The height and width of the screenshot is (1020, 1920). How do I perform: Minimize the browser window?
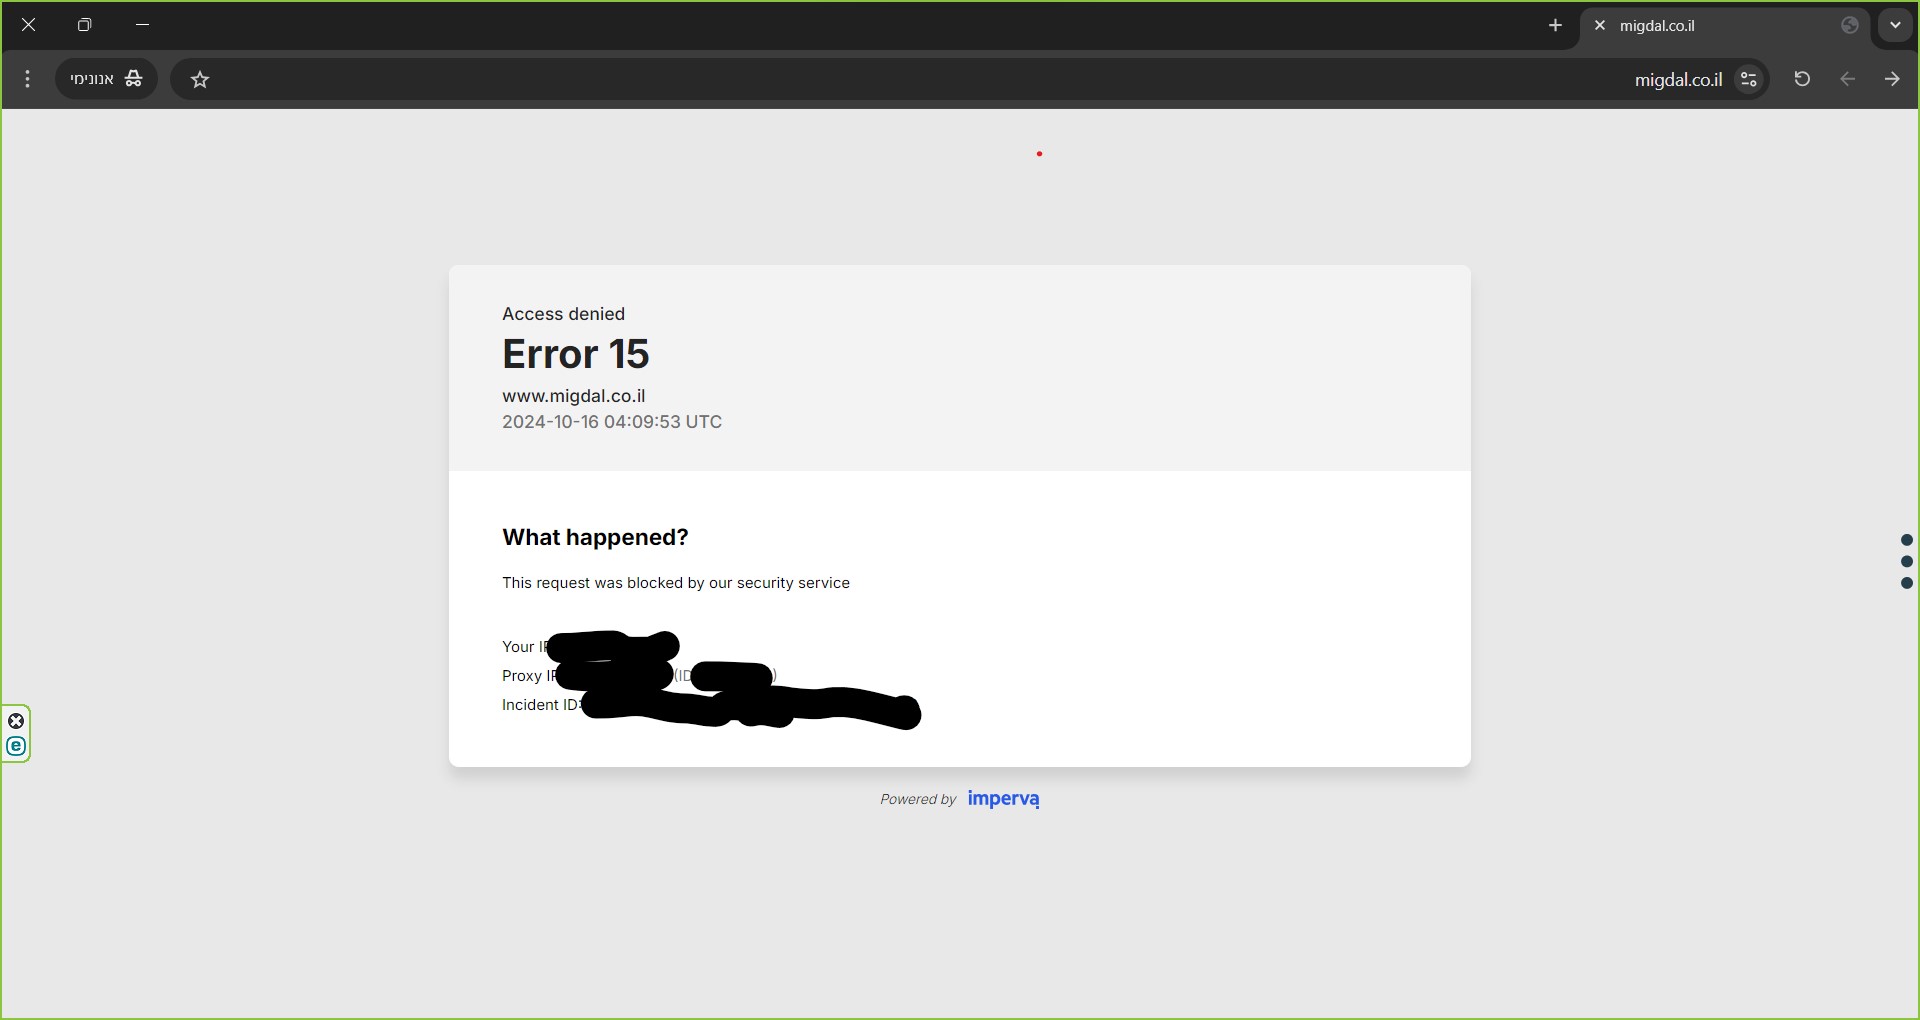coord(142,25)
